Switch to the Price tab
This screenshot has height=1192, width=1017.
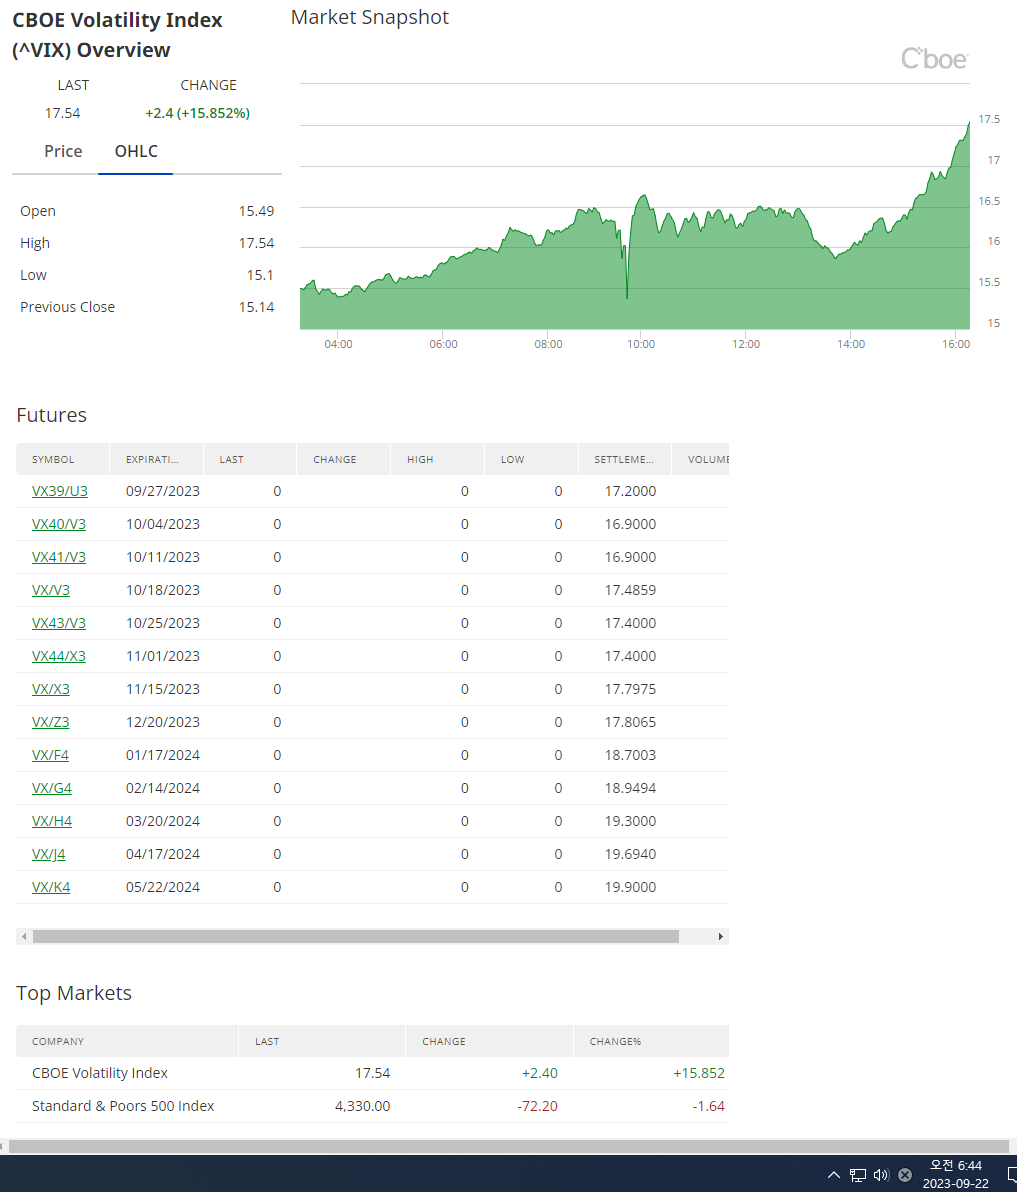[63, 151]
